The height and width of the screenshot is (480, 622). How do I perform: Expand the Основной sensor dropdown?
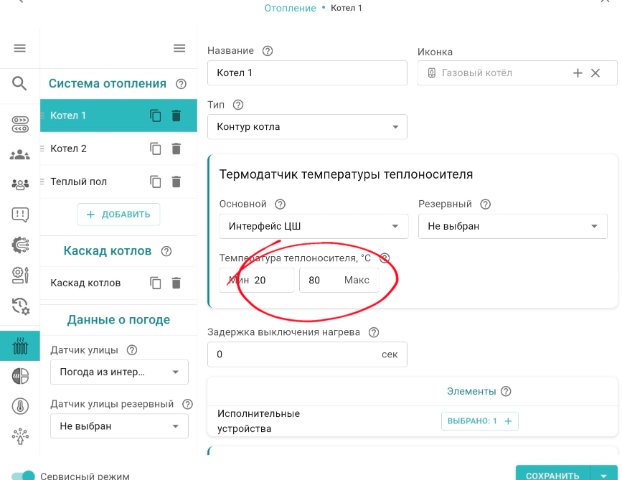[313, 226]
